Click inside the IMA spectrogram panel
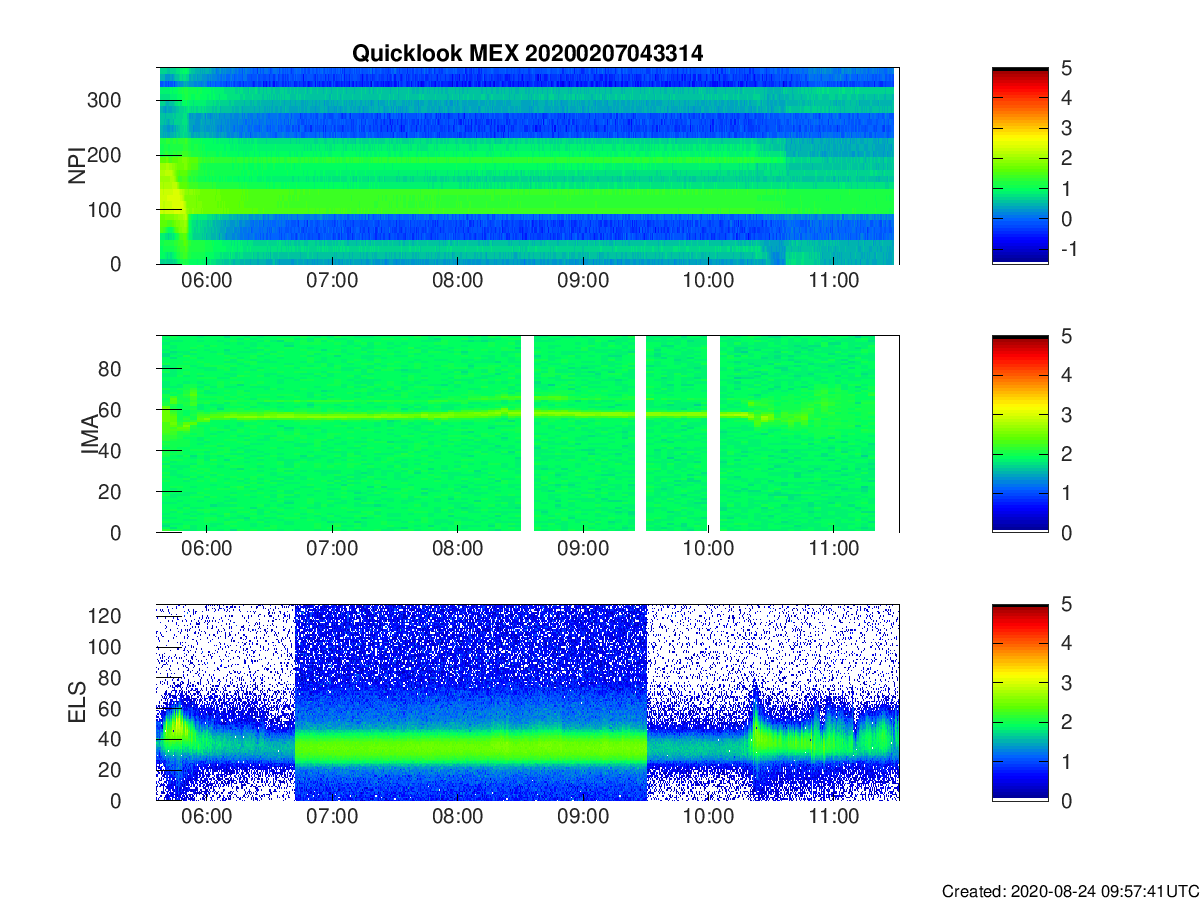The image size is (1200, 900). click(527, 434)
